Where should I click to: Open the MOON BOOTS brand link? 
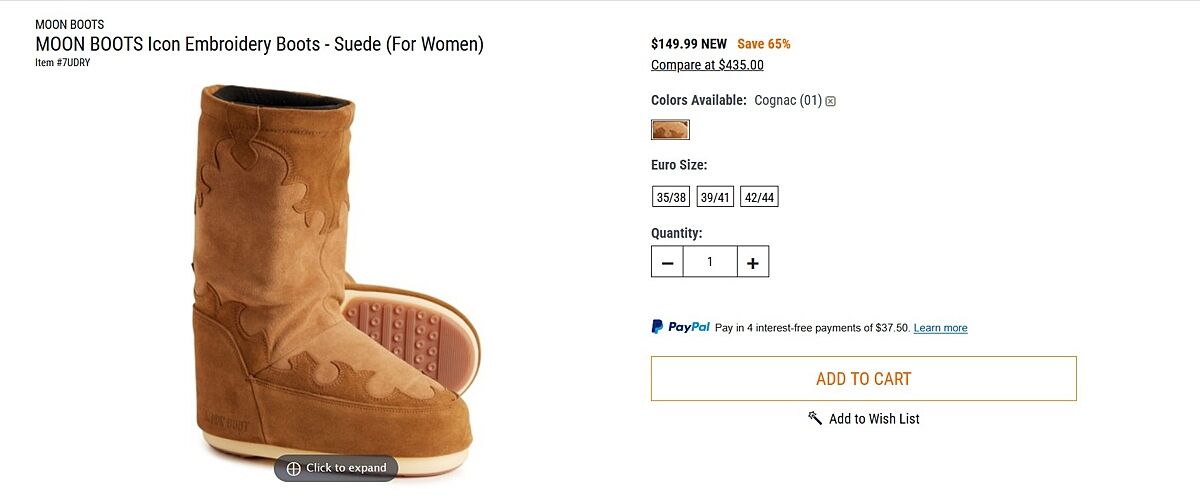tap(69, 24)
